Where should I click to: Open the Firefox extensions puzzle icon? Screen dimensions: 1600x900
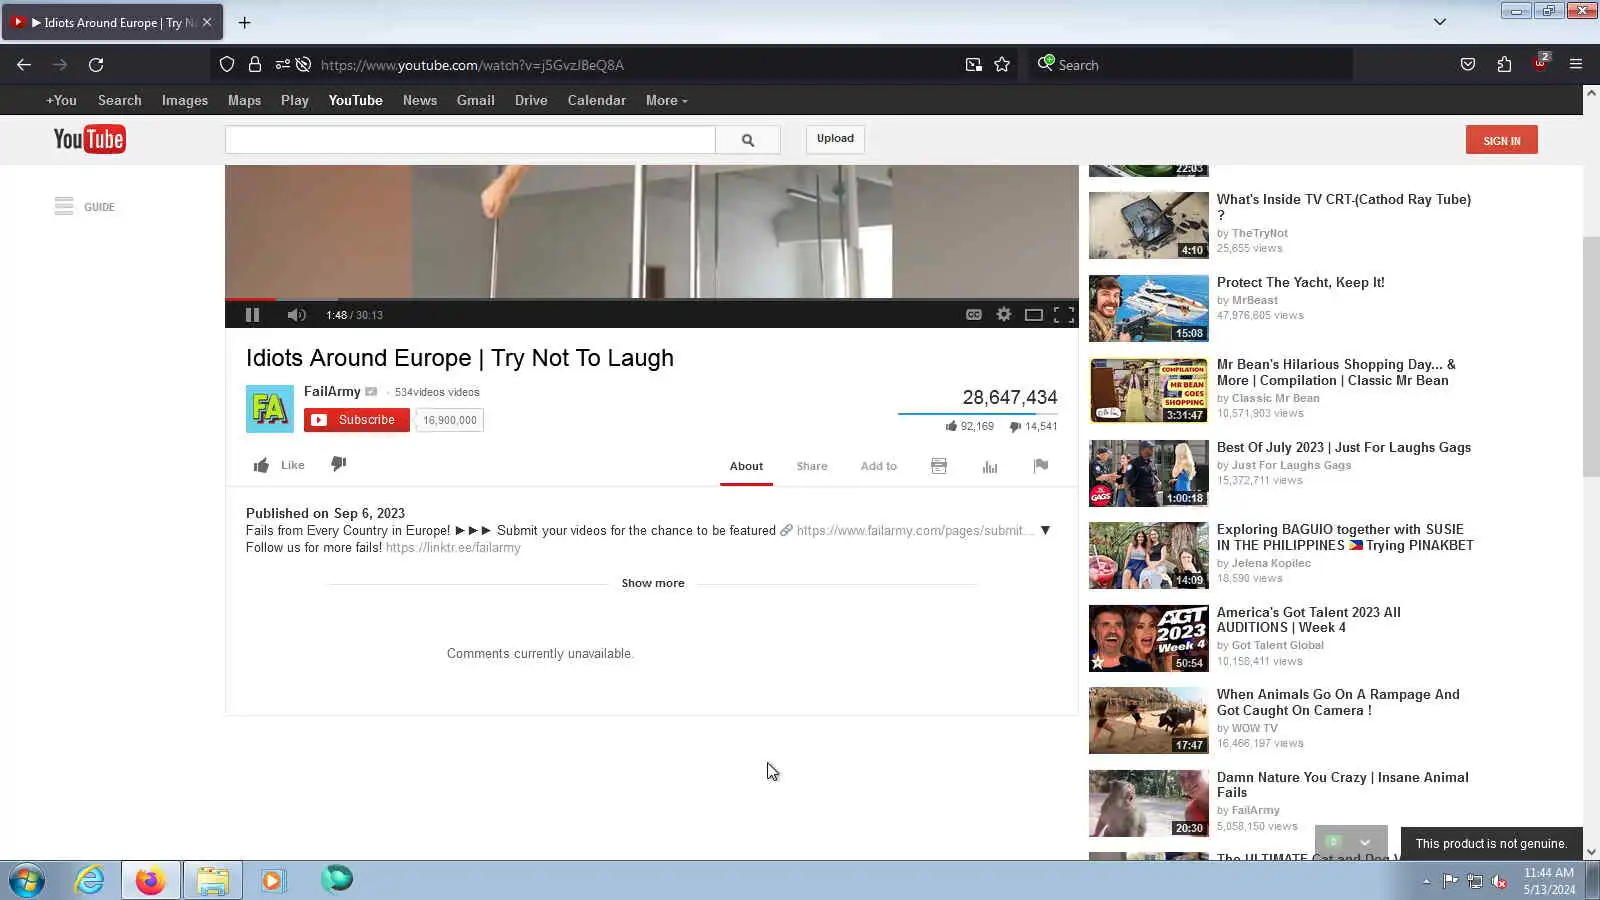[1504, 65]
